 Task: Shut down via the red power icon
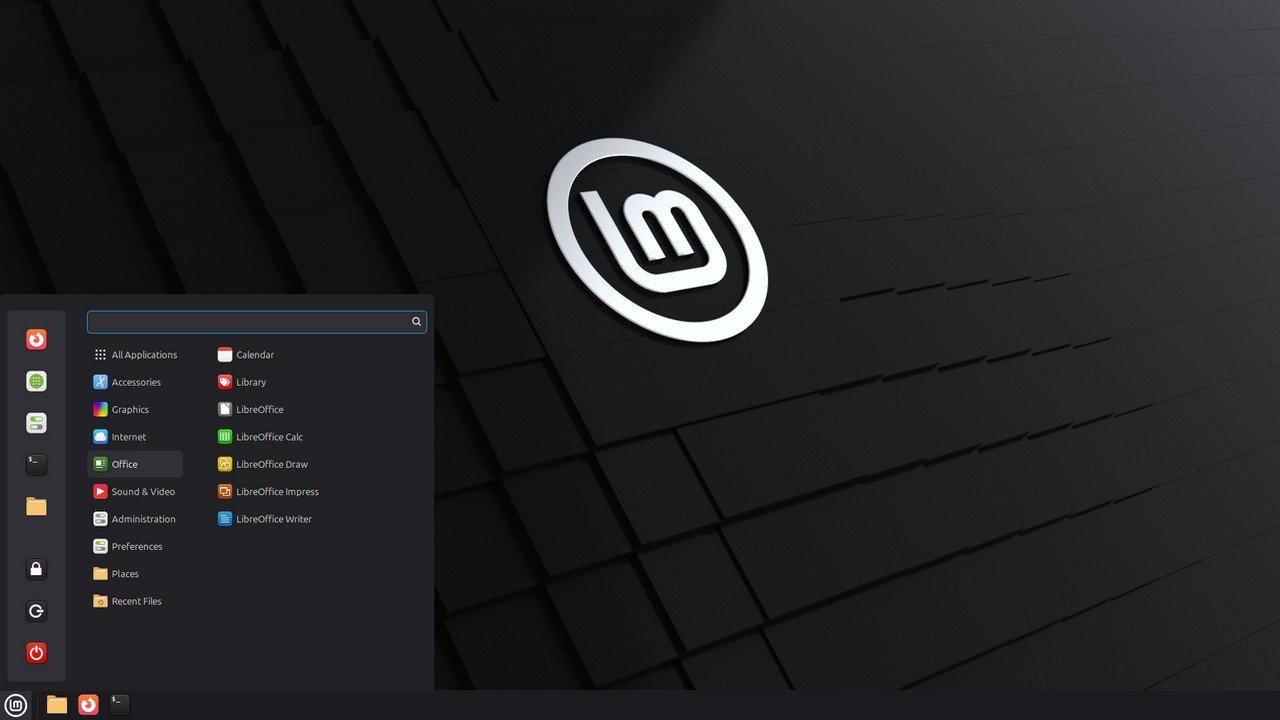tap(36, 652)
